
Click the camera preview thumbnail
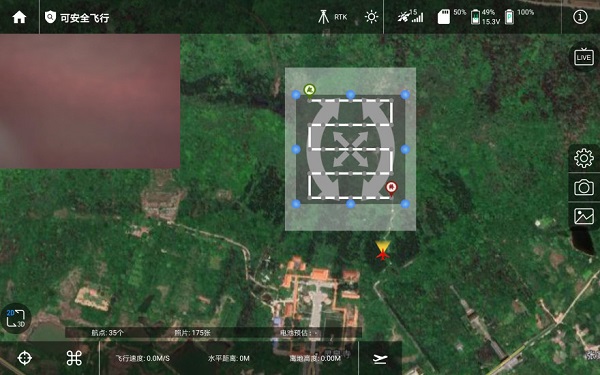(90, 101)
